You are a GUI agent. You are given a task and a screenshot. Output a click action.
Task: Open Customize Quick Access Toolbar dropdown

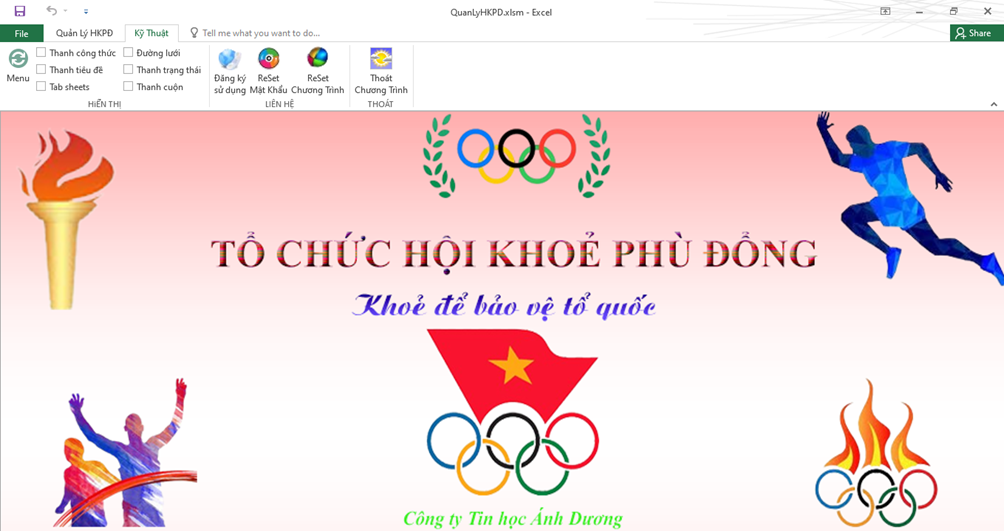tap(86, 12)
